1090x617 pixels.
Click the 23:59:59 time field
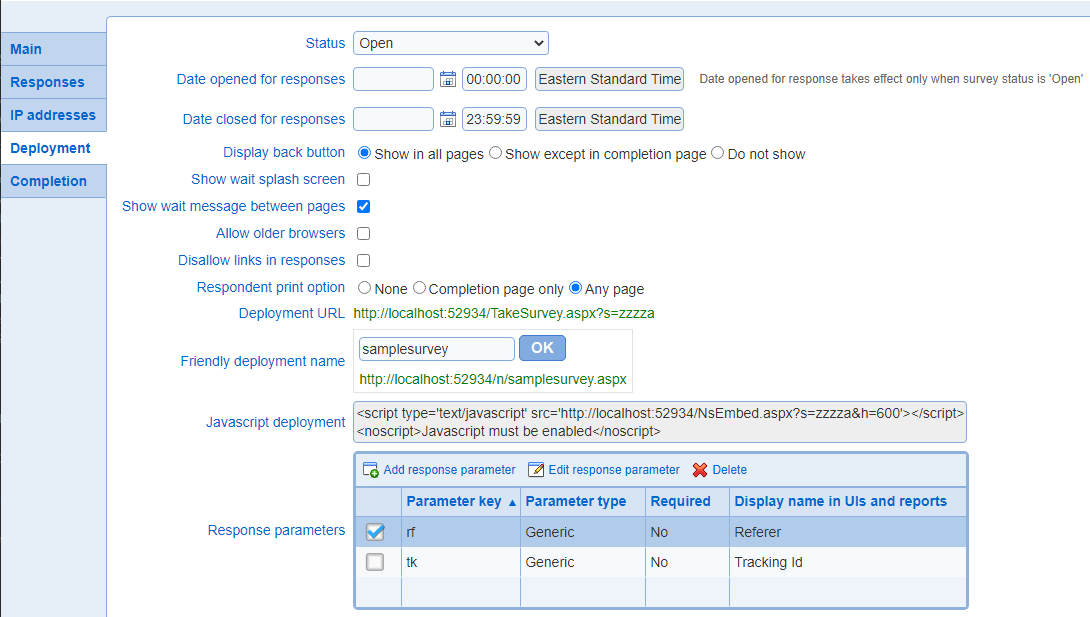point(494,120)
